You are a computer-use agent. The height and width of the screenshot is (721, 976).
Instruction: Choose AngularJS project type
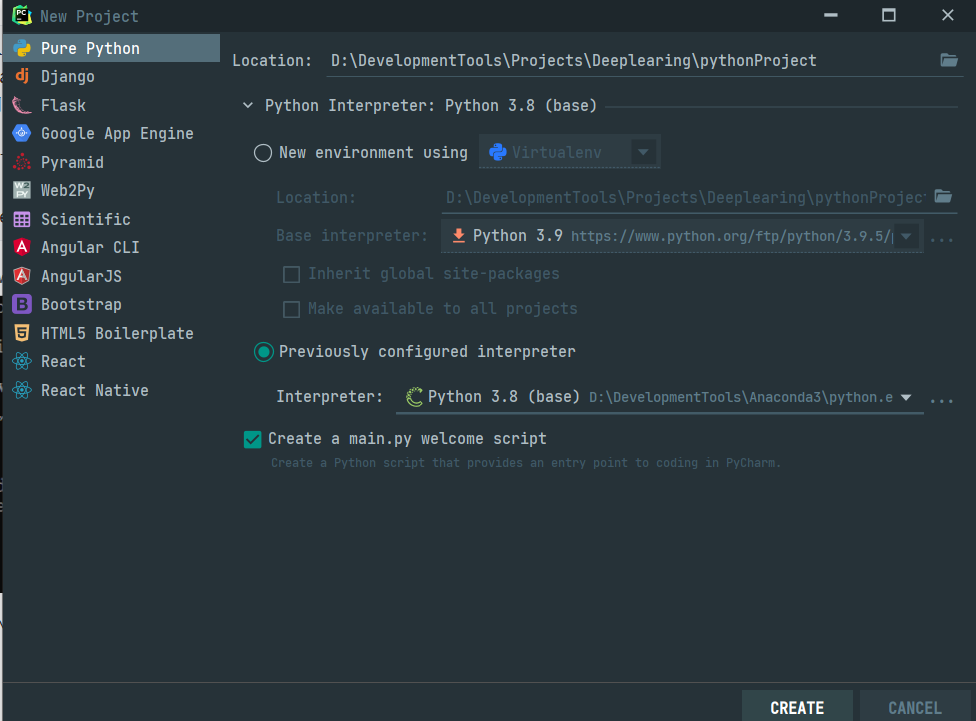point(111,276)
